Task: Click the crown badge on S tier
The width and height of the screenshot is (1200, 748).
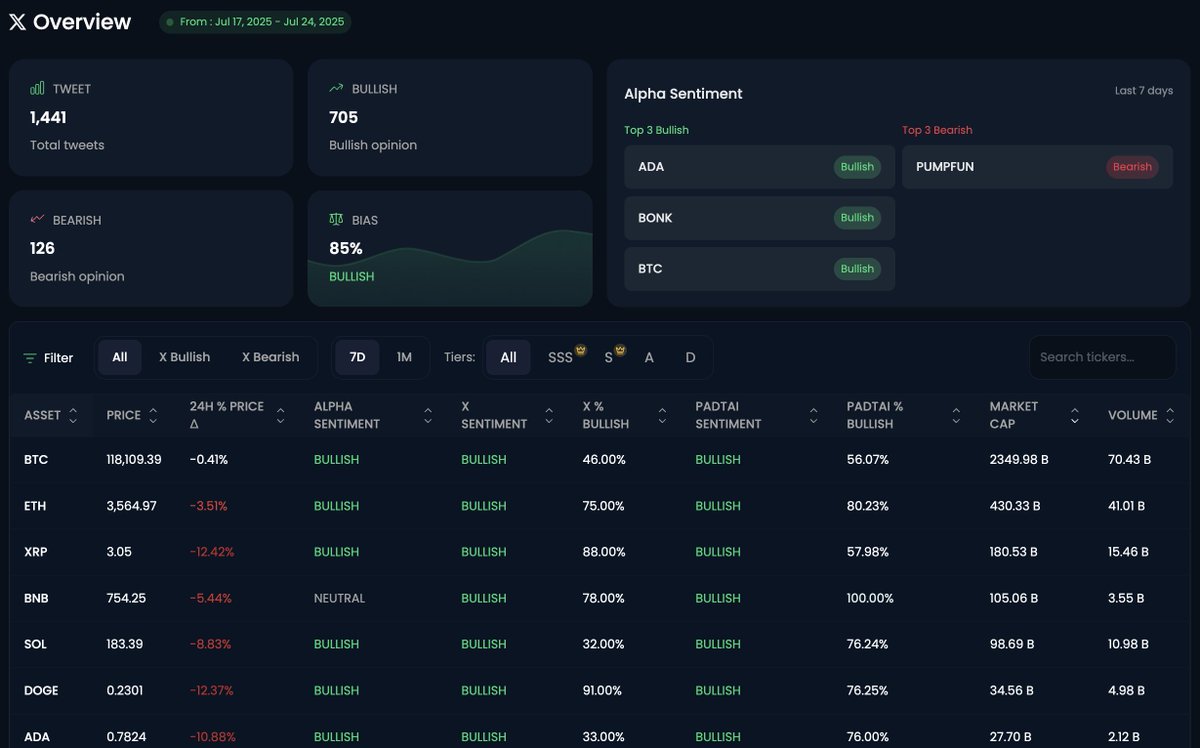Action: (619, 350)
